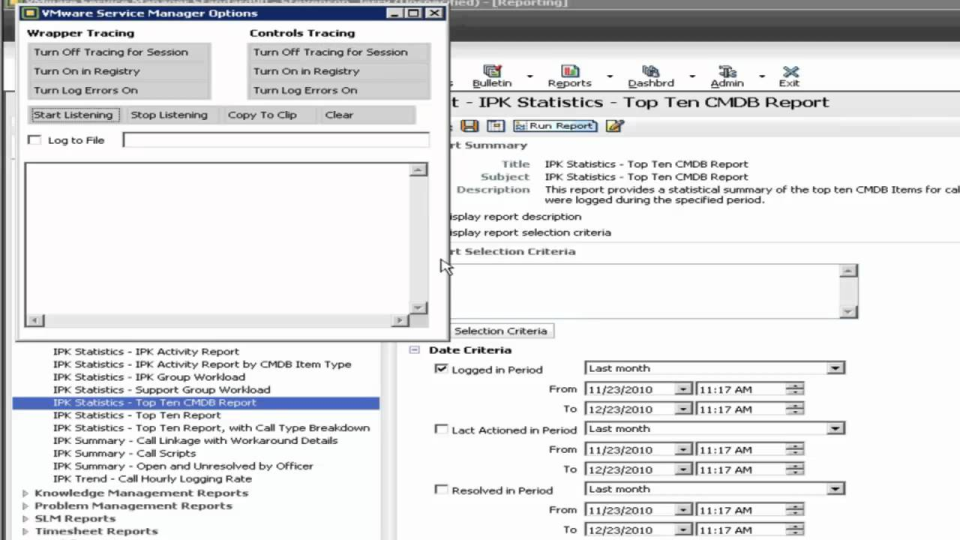960x540 pixels.
Task: Click the Log to File path field
Action: [276, 140]
